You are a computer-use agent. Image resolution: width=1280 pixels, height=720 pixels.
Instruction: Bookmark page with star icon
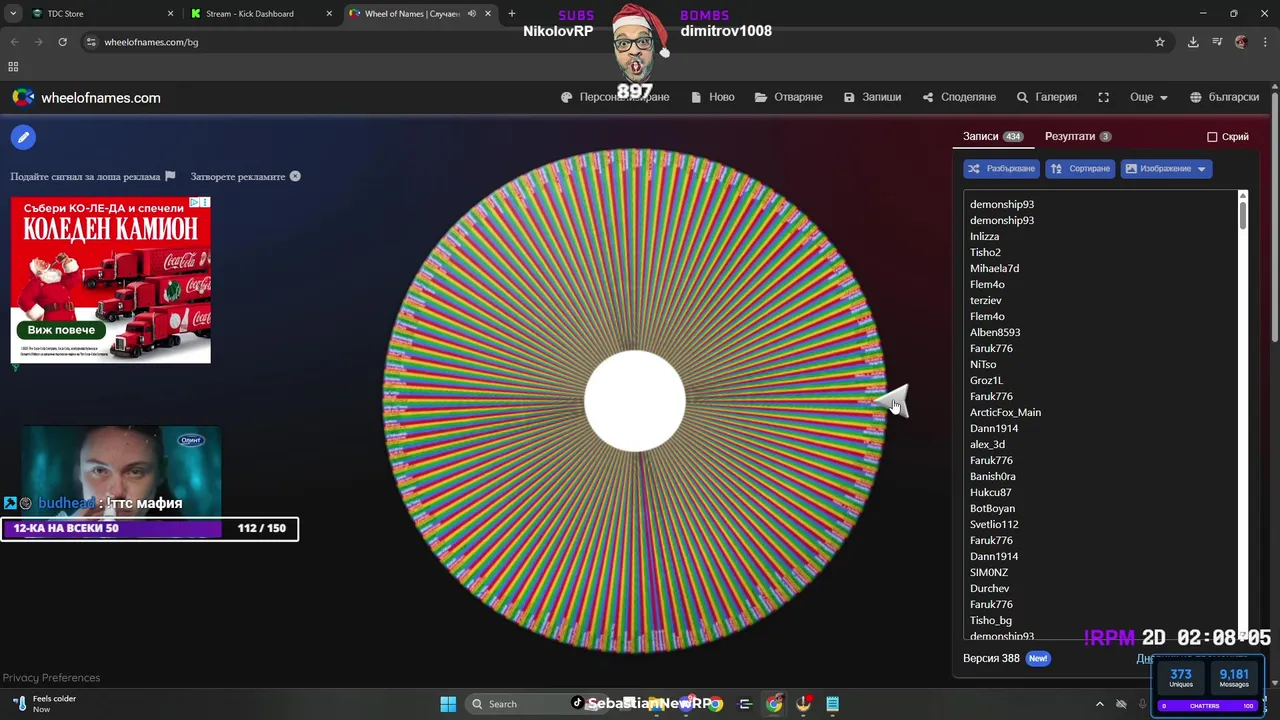click(x=1160, y=42)
